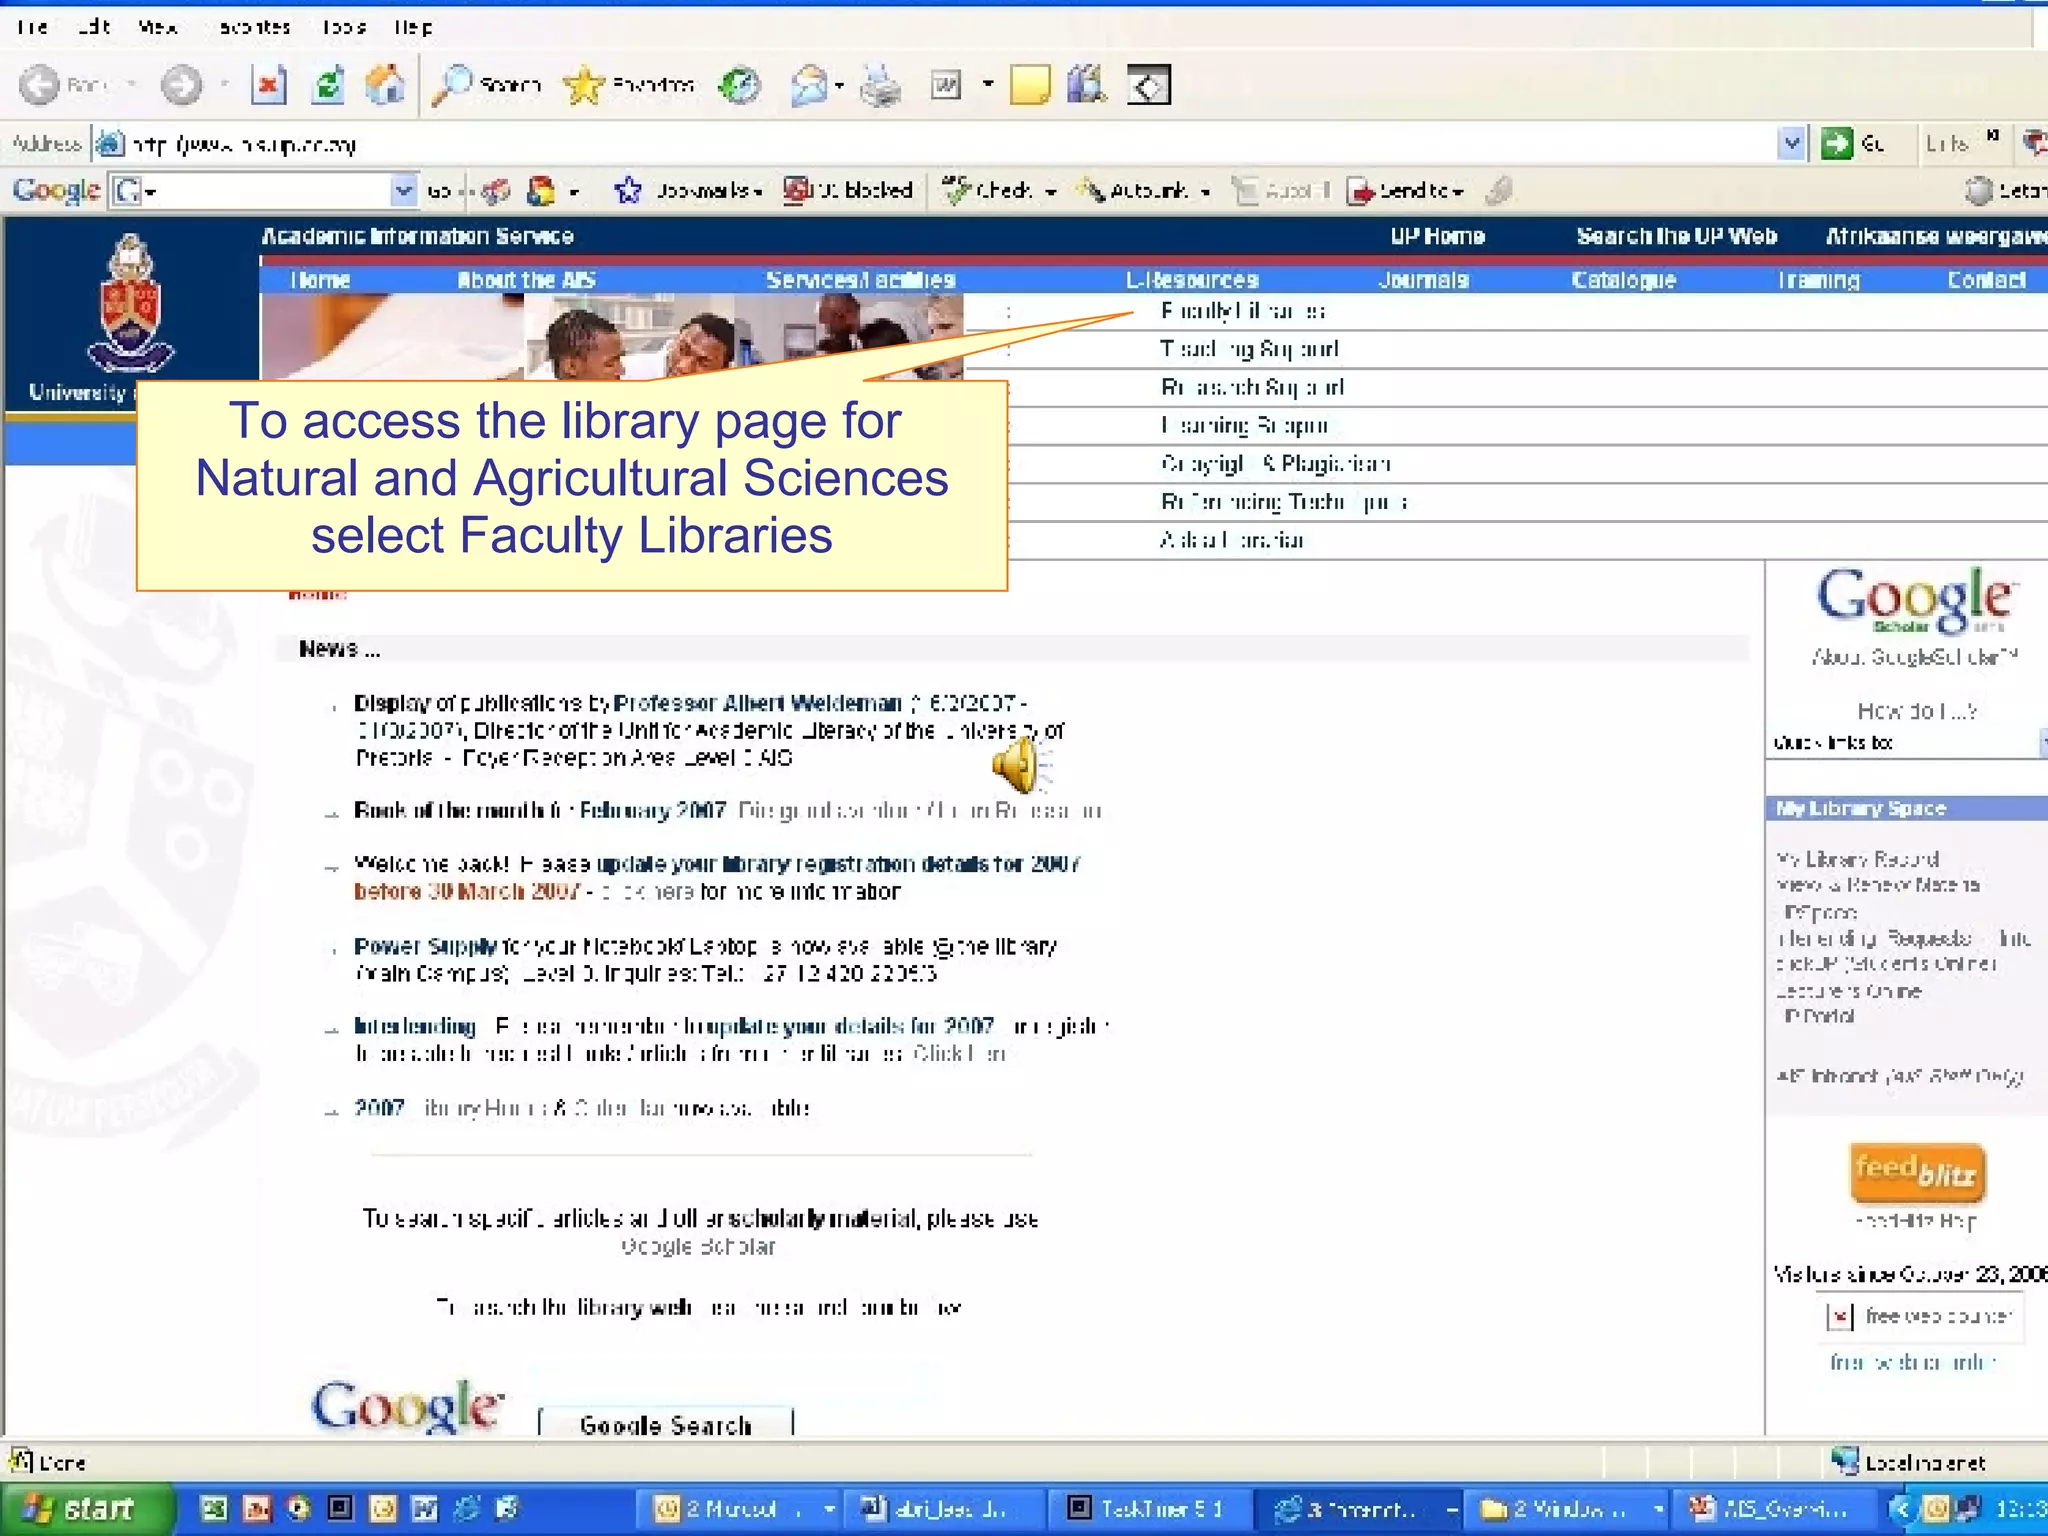Expand the Mail button dropdown arrow
2048x1536 pixels.
839,87
